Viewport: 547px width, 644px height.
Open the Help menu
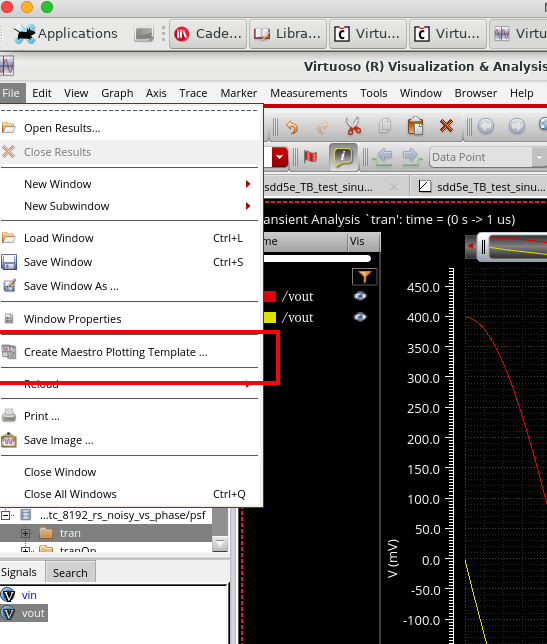[522, 93]
